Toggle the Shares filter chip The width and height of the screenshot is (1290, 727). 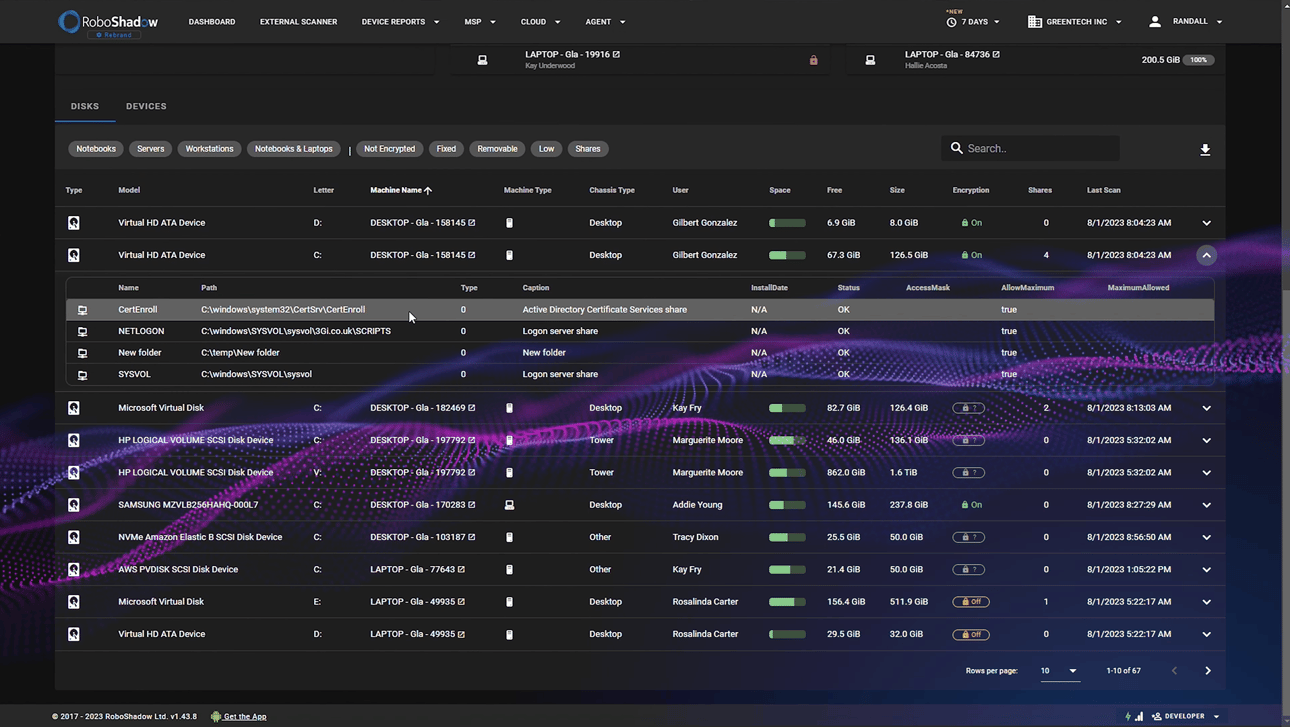click(587, 148)
